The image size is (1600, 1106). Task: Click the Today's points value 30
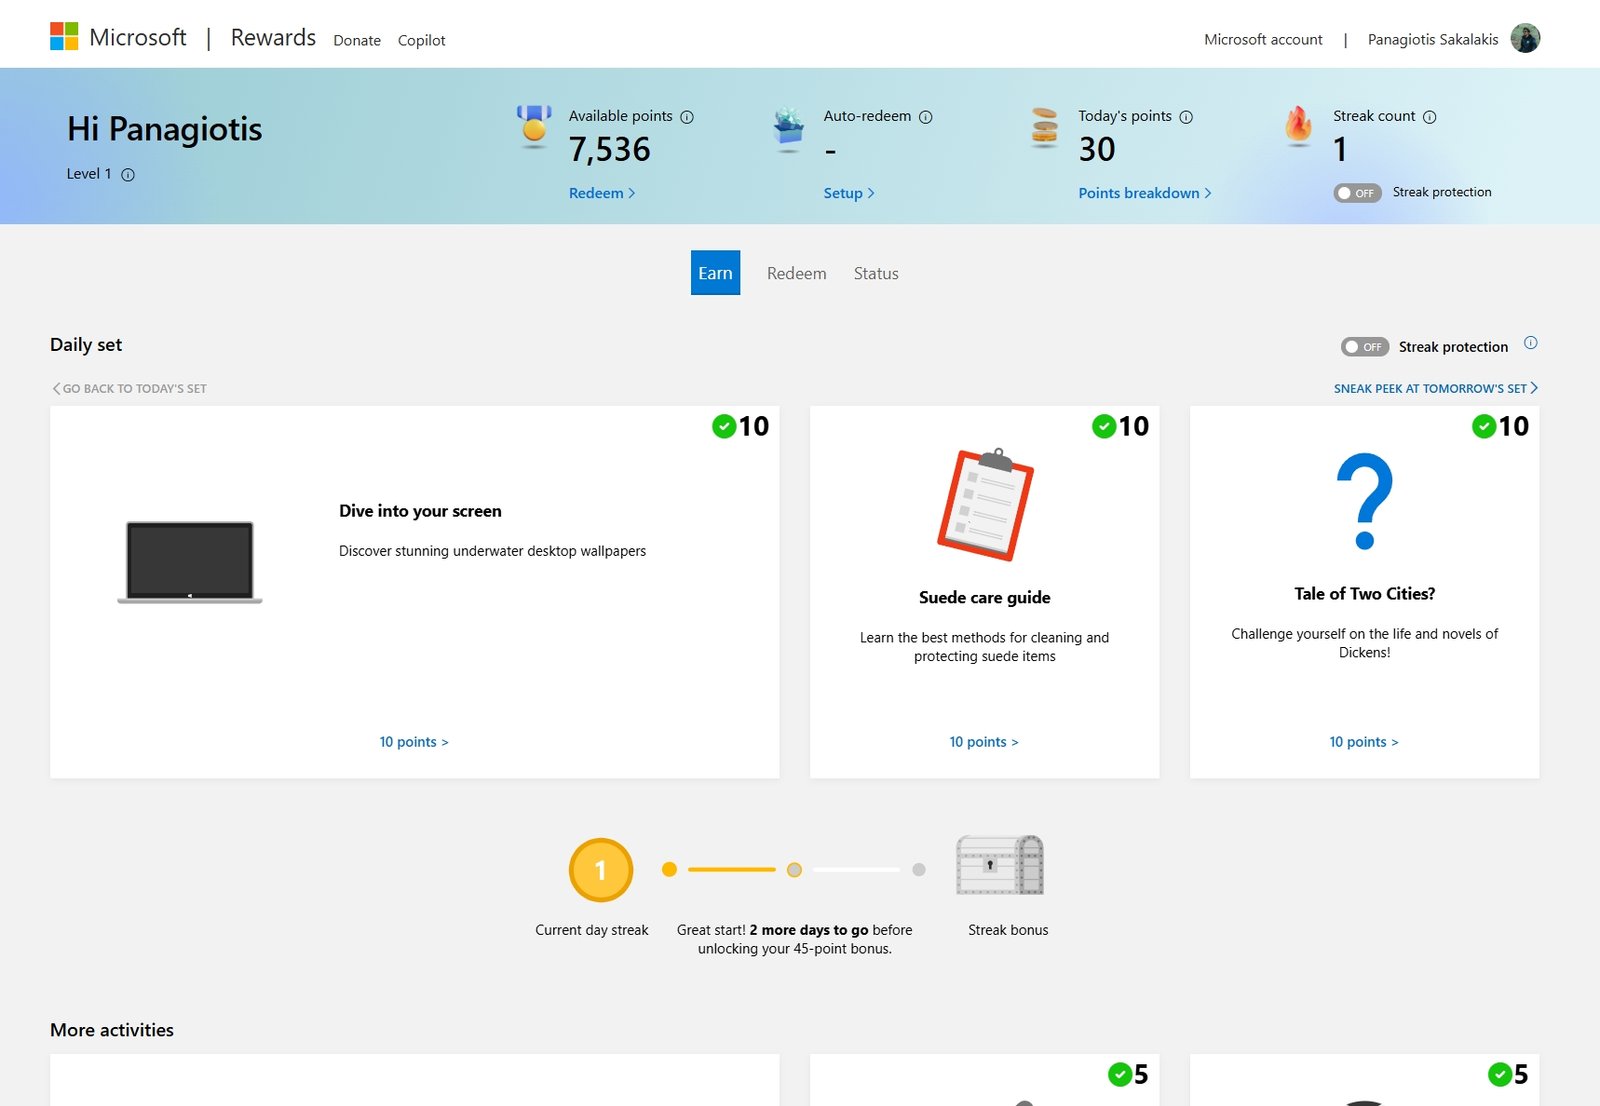pyautogui.click(x=1097, y=150)
